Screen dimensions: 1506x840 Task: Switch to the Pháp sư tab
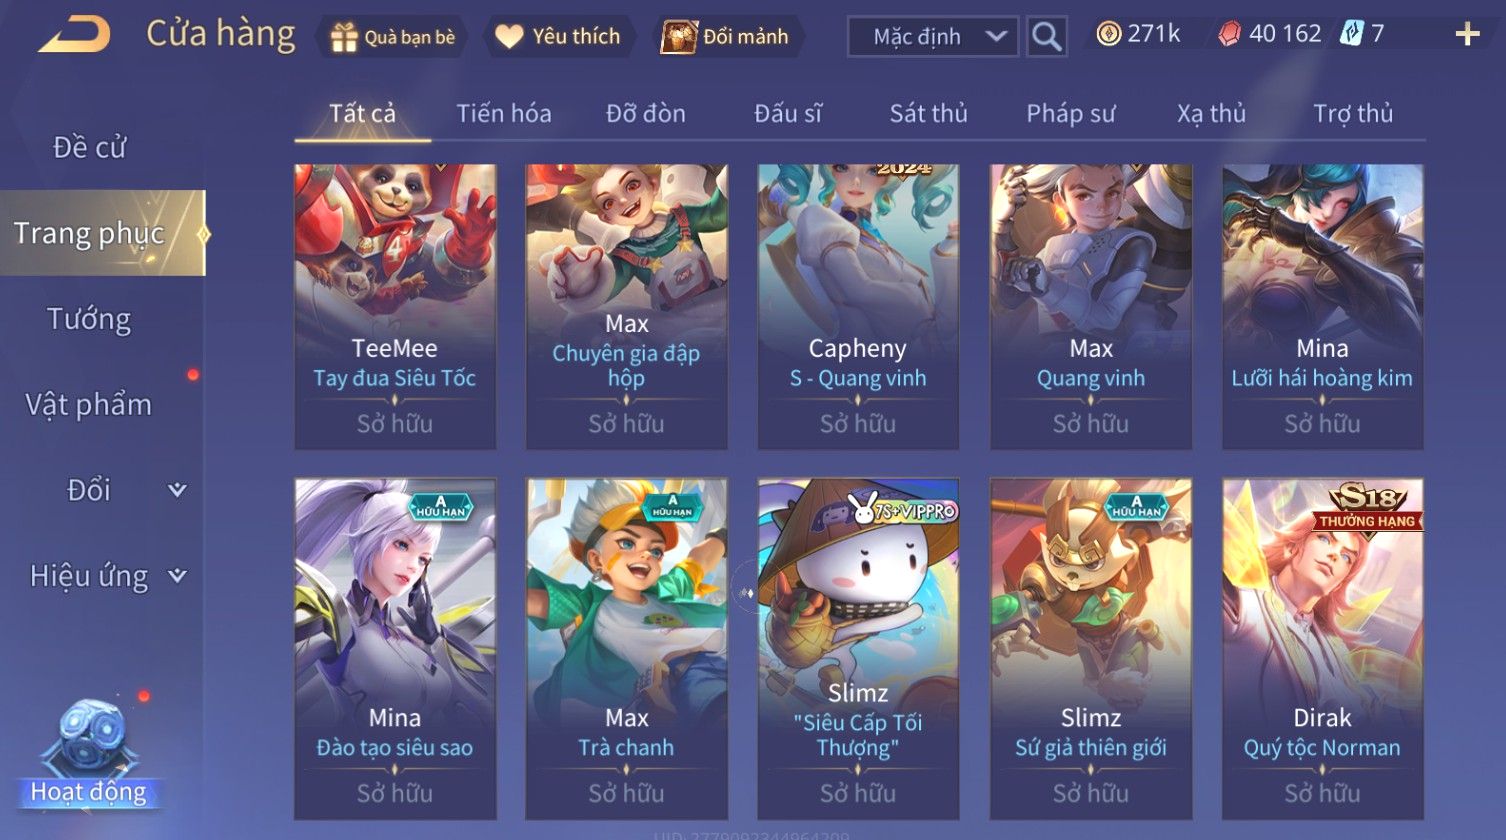[x=1070, y=113]
